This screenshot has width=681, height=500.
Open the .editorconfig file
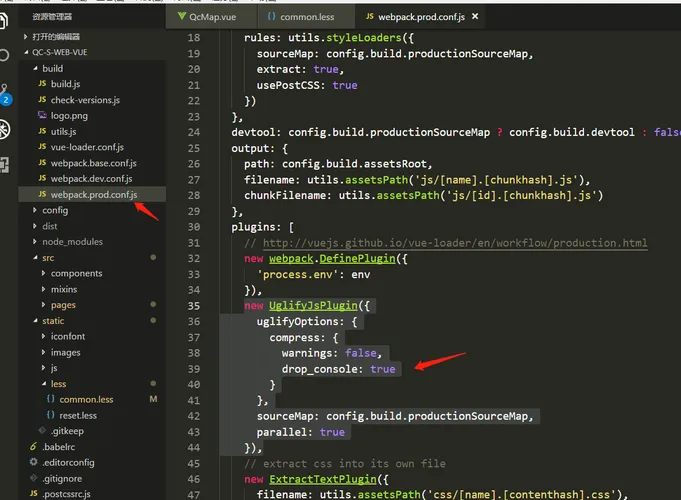(68, 463)
